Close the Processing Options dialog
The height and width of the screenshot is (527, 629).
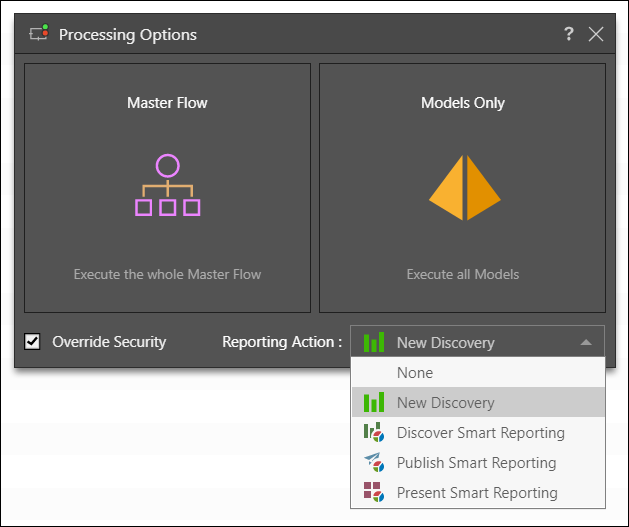(596, 34)
